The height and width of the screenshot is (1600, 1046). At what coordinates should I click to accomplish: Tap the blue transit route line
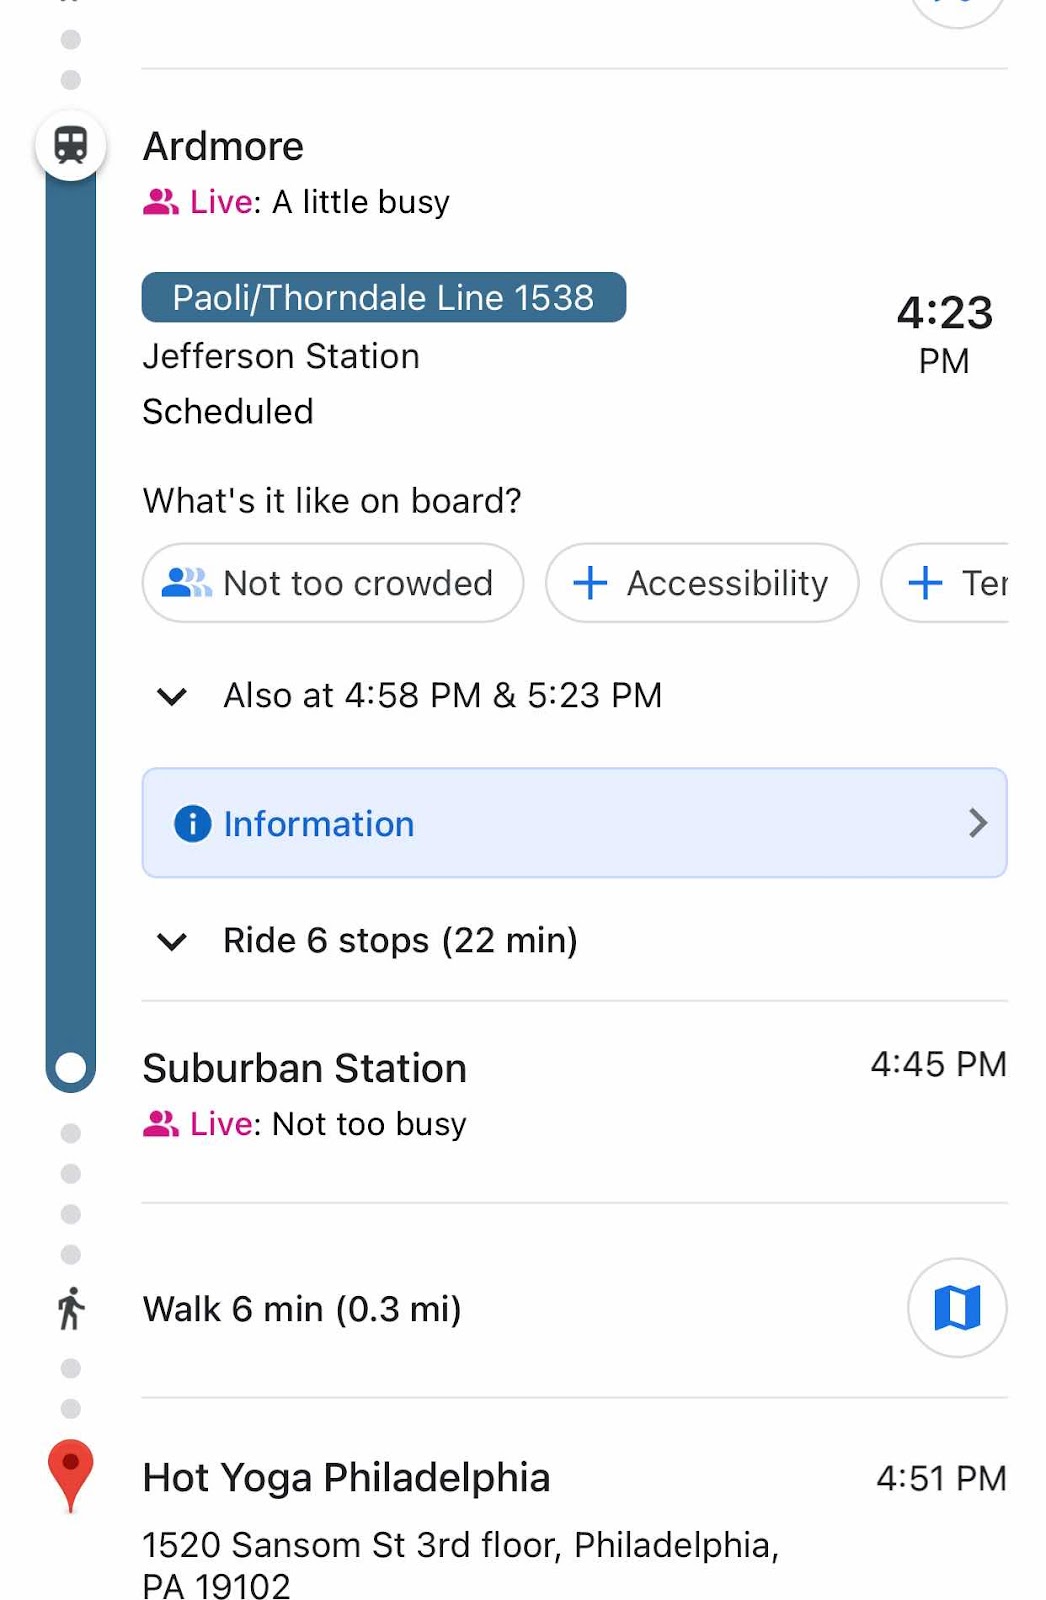point(70,620)
